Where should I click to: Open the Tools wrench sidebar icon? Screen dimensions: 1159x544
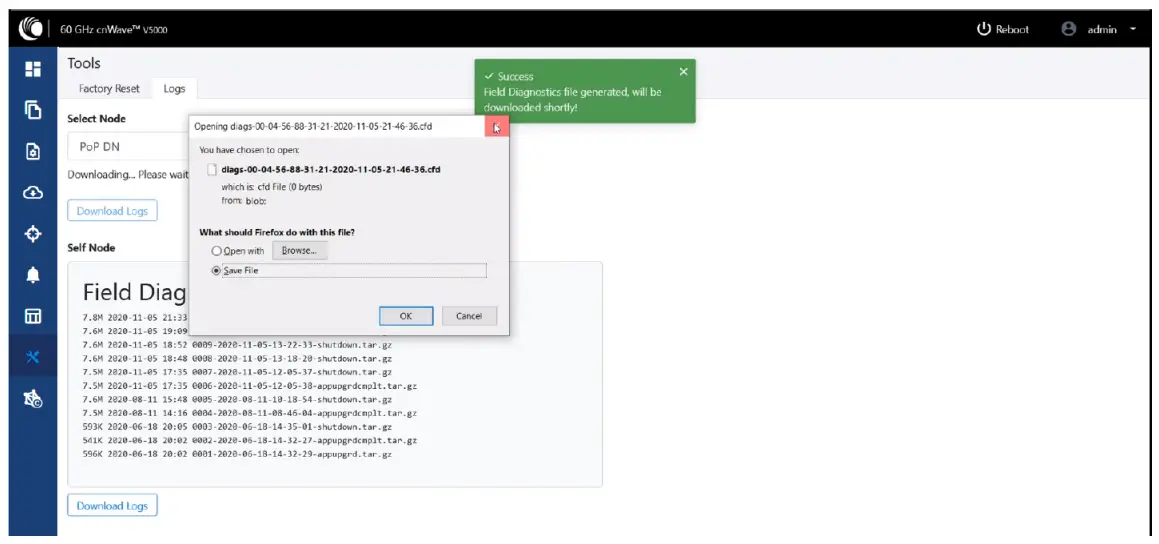[33, 358]
